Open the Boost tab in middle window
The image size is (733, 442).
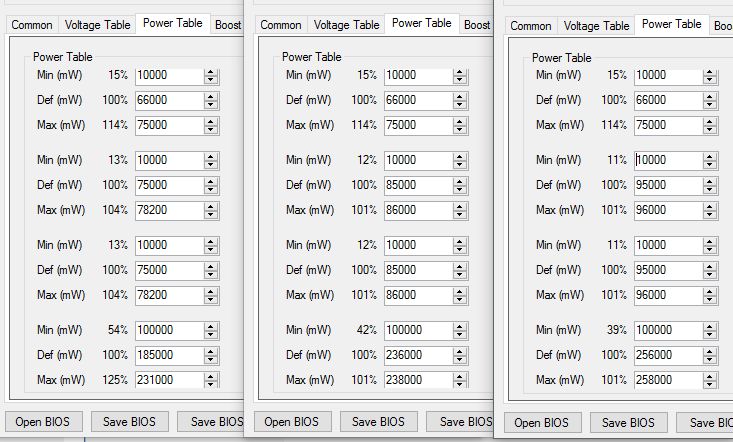click(476, 25)
